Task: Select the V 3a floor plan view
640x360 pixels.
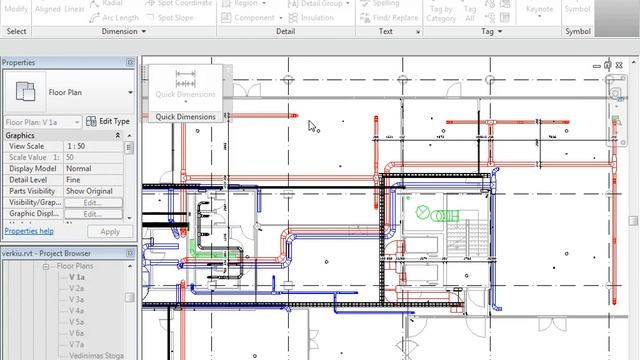Action: (76, 300)
